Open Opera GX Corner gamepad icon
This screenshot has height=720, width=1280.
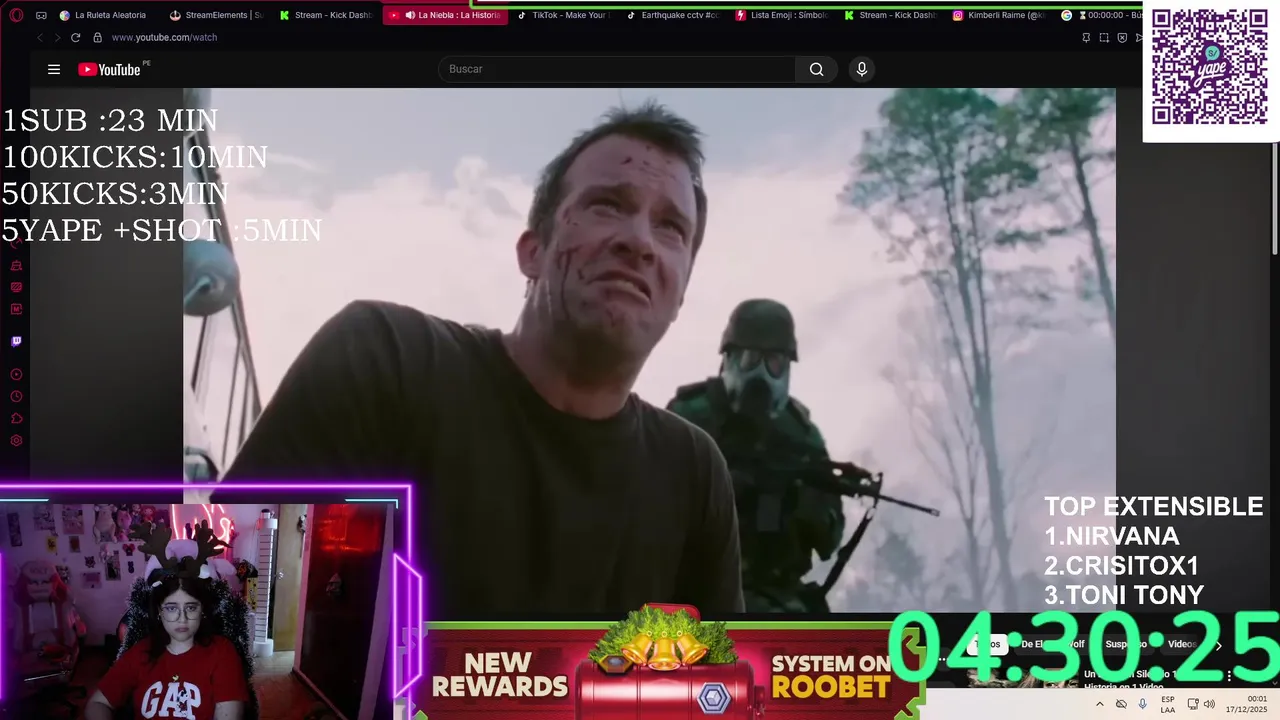tap(41, 15)
